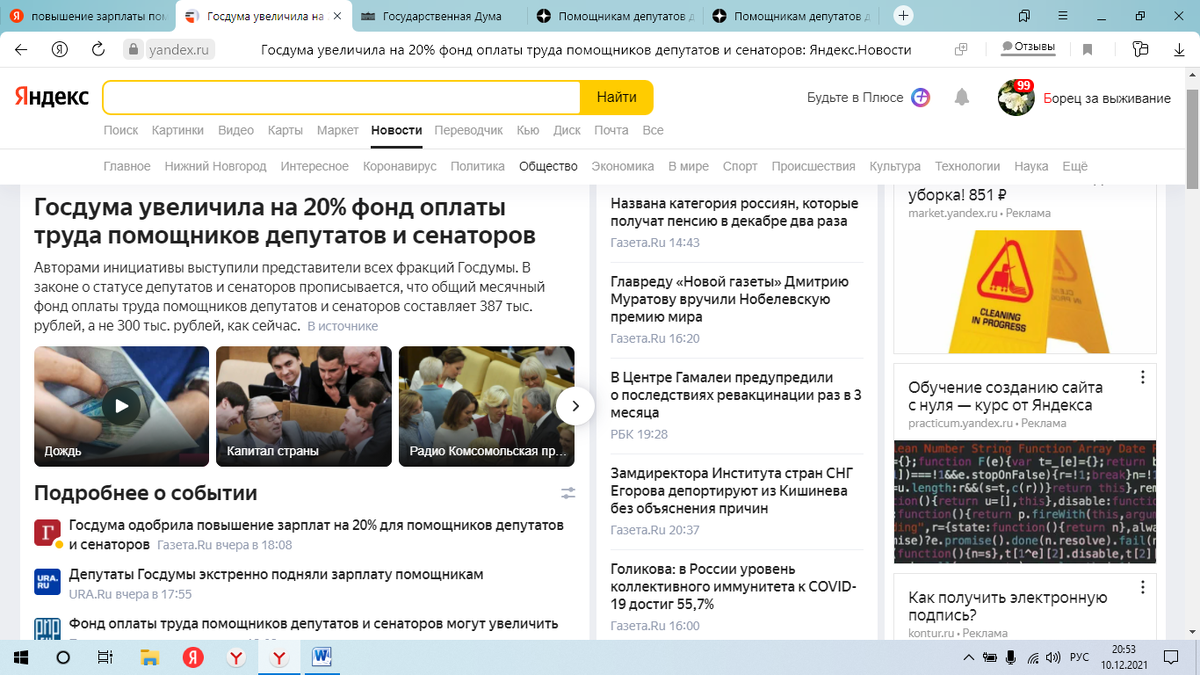Go back with the browser back arrow
This screenshot has height=675, width=1200.
(x=21, y=49)
